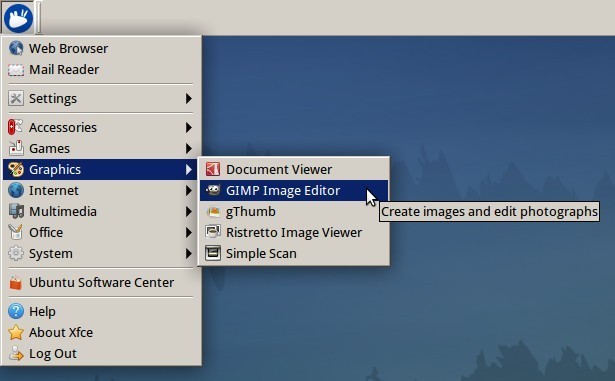Click the panel handle beside menu button
Viewport: 615px width, 381px height.
pos(38,17)
